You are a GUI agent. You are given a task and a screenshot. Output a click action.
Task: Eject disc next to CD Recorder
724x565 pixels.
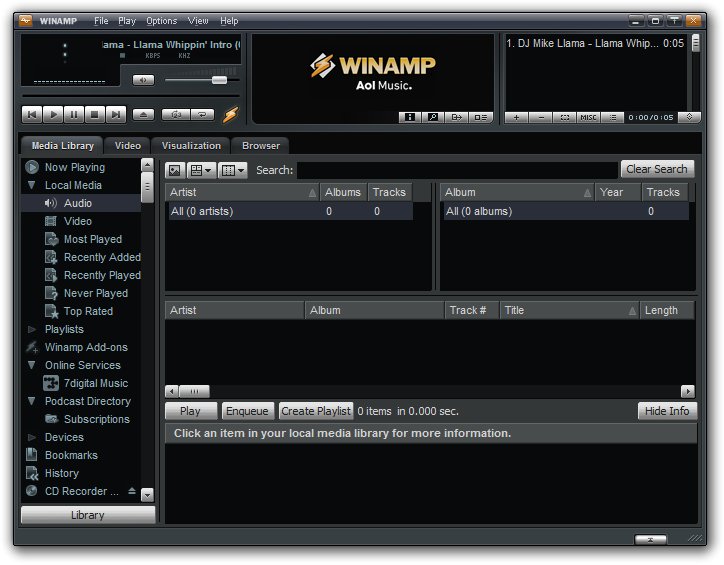tap(132, 491)
